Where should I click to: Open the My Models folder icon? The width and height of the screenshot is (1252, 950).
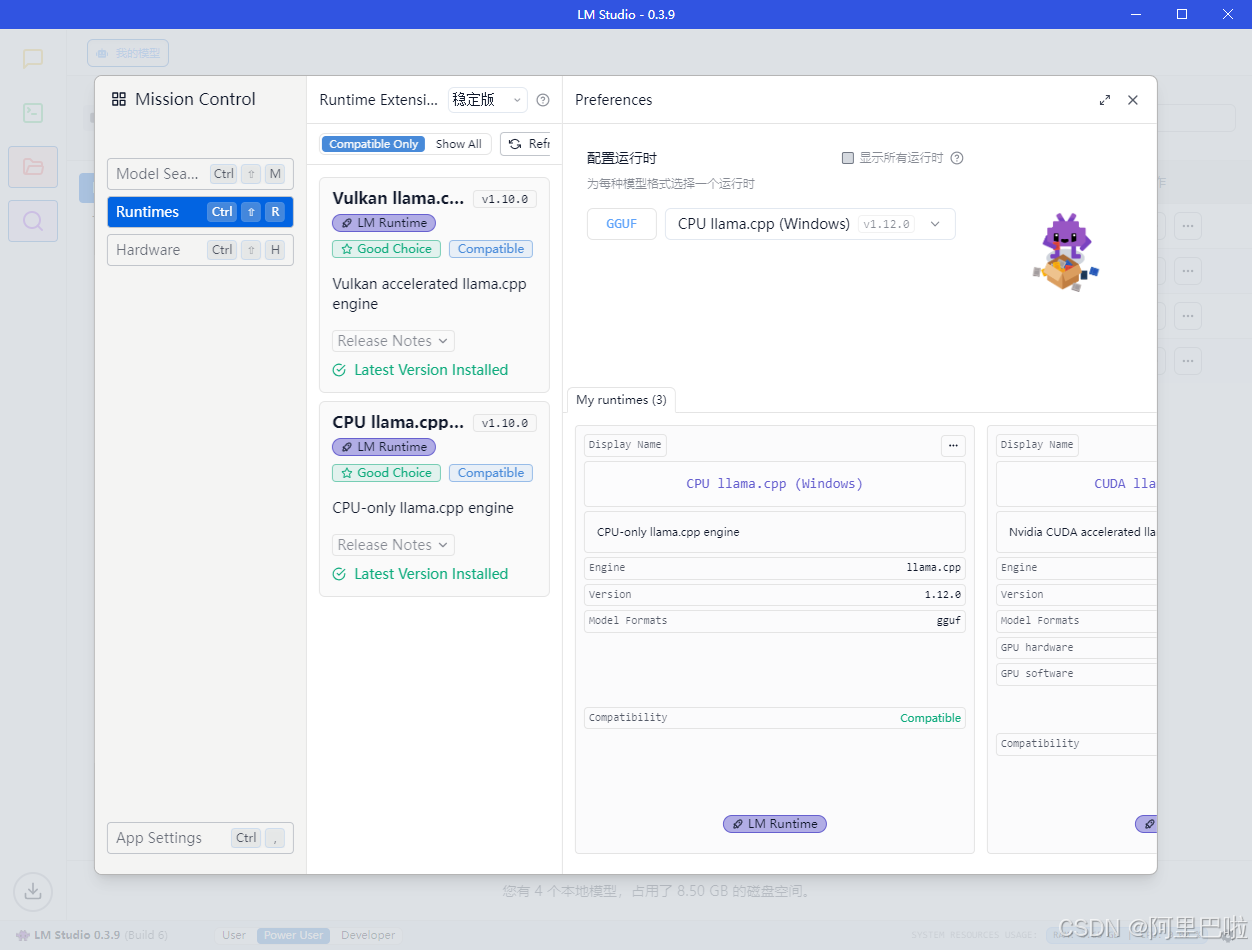click(x=33, y=167)
